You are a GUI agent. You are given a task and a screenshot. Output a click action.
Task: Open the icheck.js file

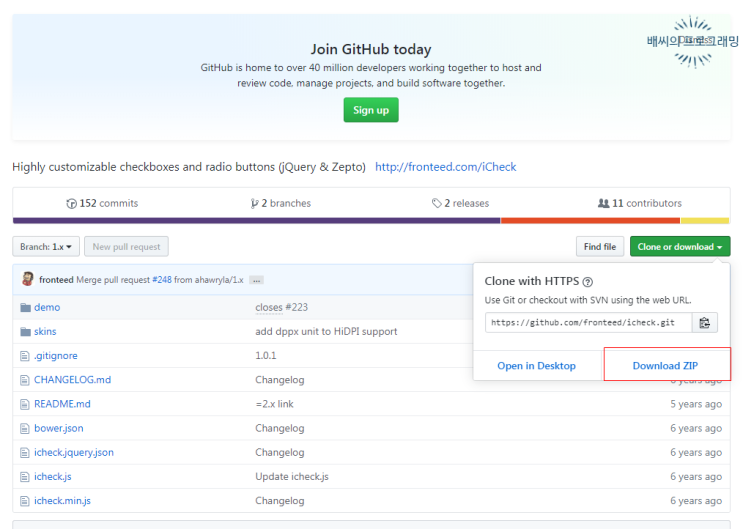tap(53, 476)
